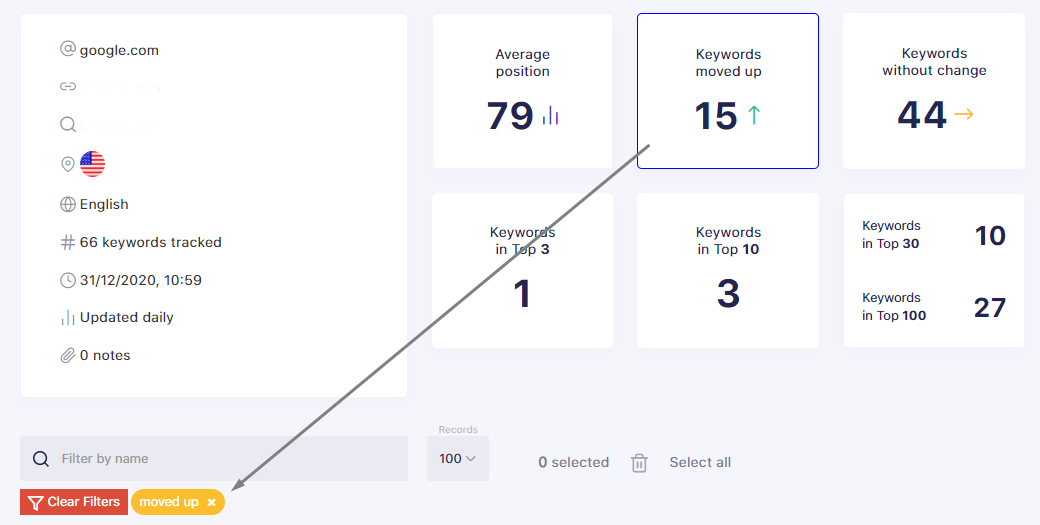1040x525 pixels.
Task: Click the paperclip notes icon
Action: 68,355
